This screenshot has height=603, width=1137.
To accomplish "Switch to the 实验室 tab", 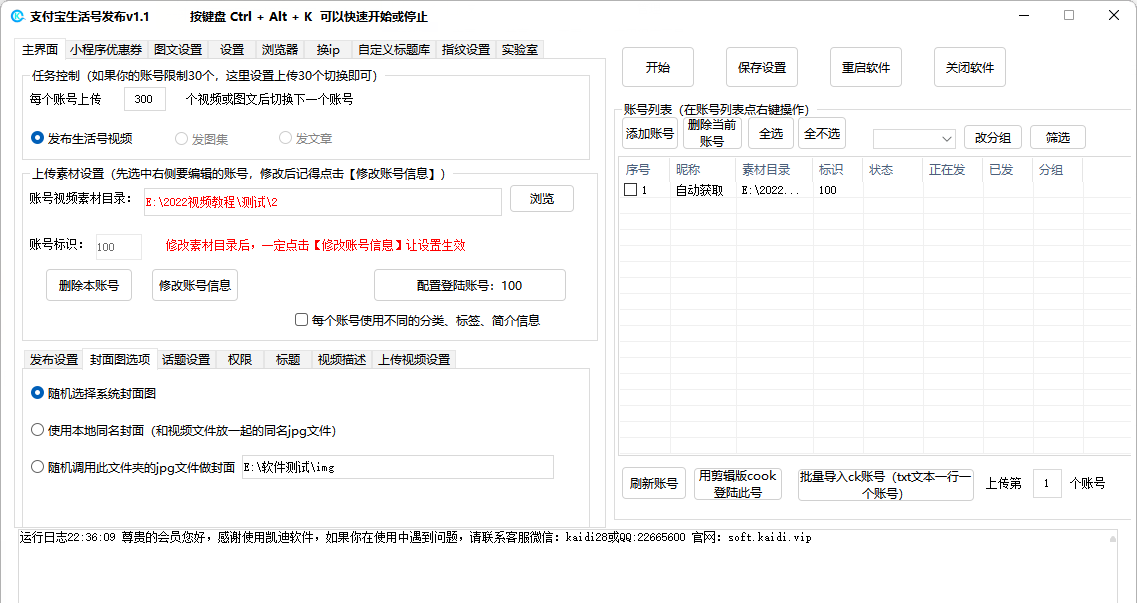I will click(x=520, y=49).
